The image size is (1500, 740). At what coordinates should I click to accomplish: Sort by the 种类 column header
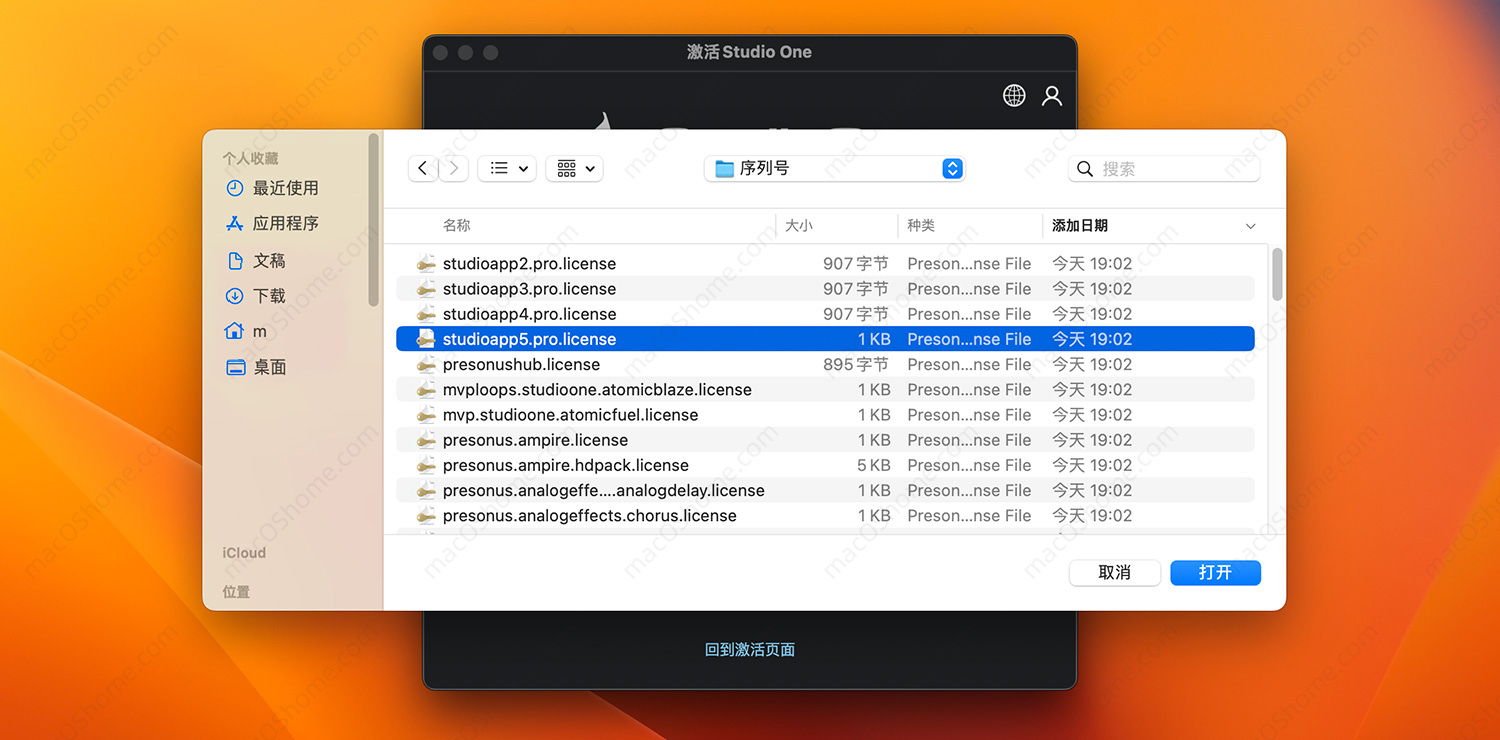click(x=921, y=226)
